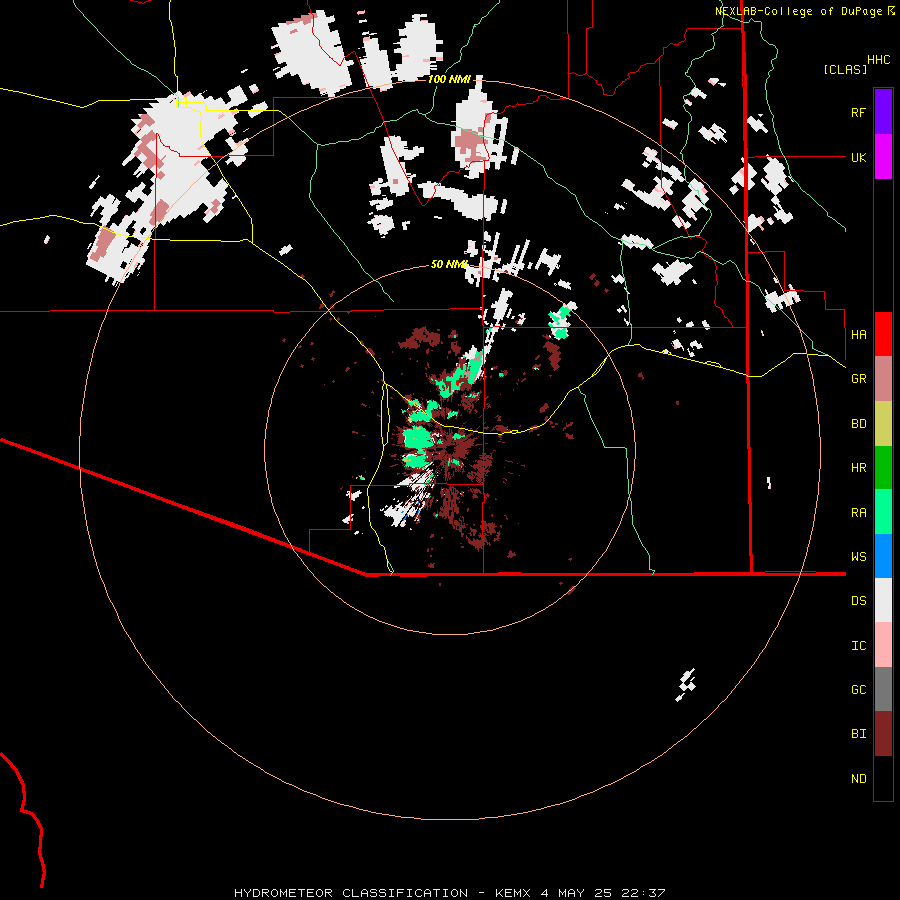Click the UK legend label
Screen dimensions: 900x900
coord(858,158)
